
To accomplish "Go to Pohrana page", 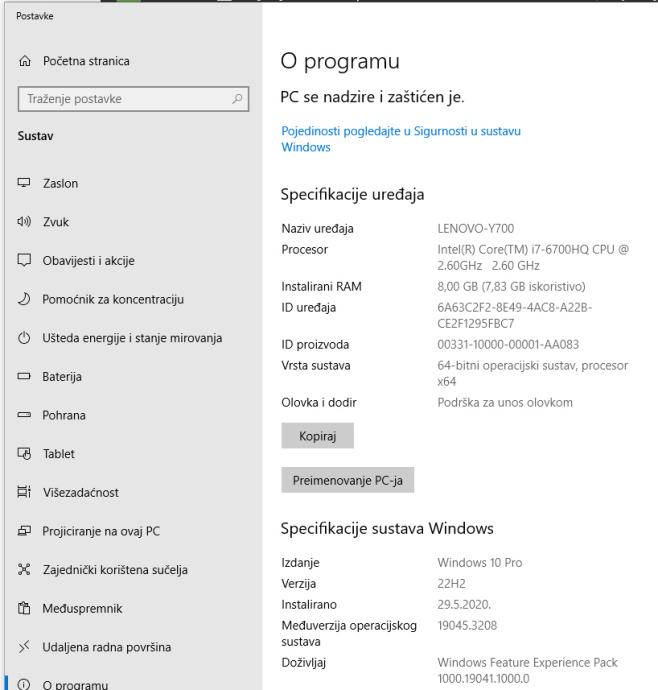I will pos(64,415).
